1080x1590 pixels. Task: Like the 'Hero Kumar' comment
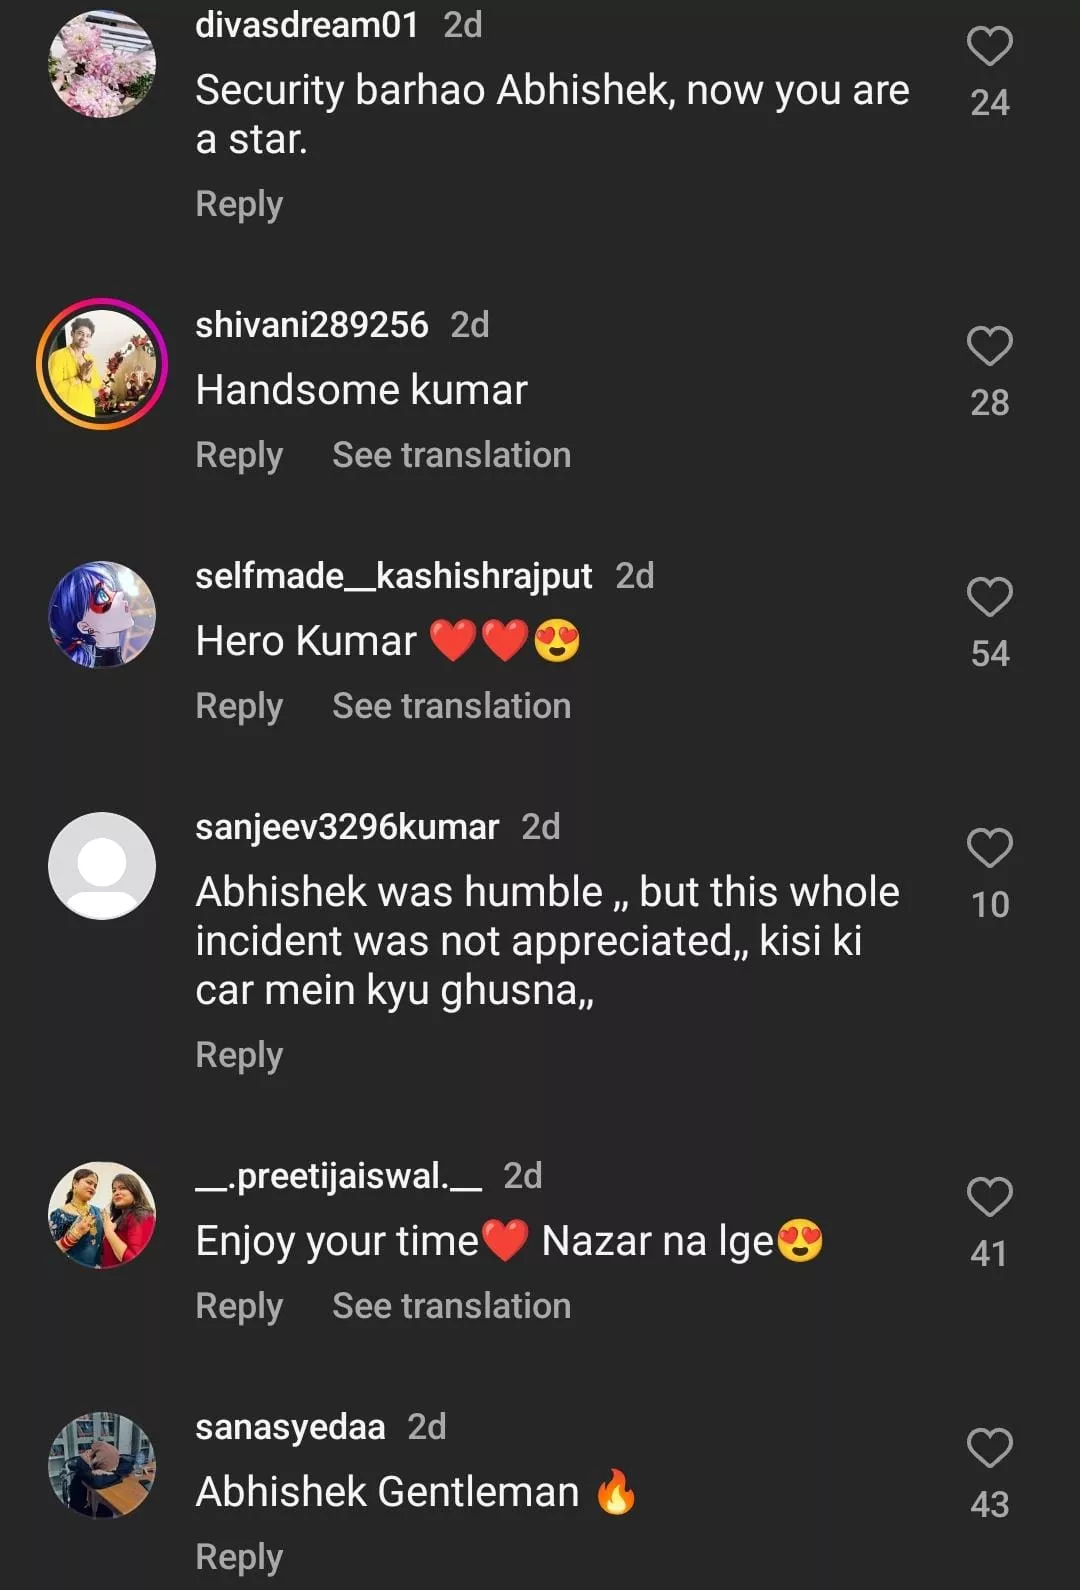(x=989, y=598)
